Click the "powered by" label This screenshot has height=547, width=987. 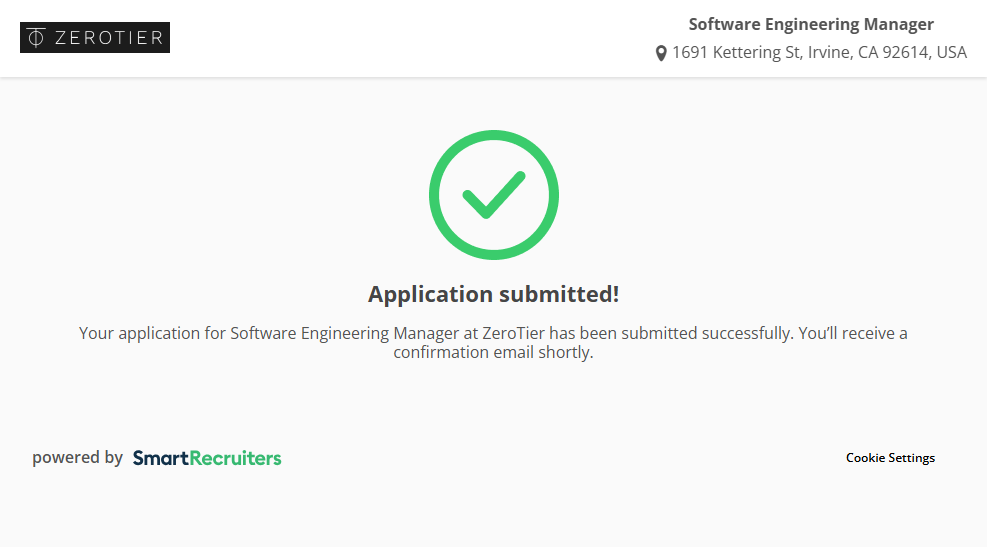pyautogui.click(x=77, y=458)
